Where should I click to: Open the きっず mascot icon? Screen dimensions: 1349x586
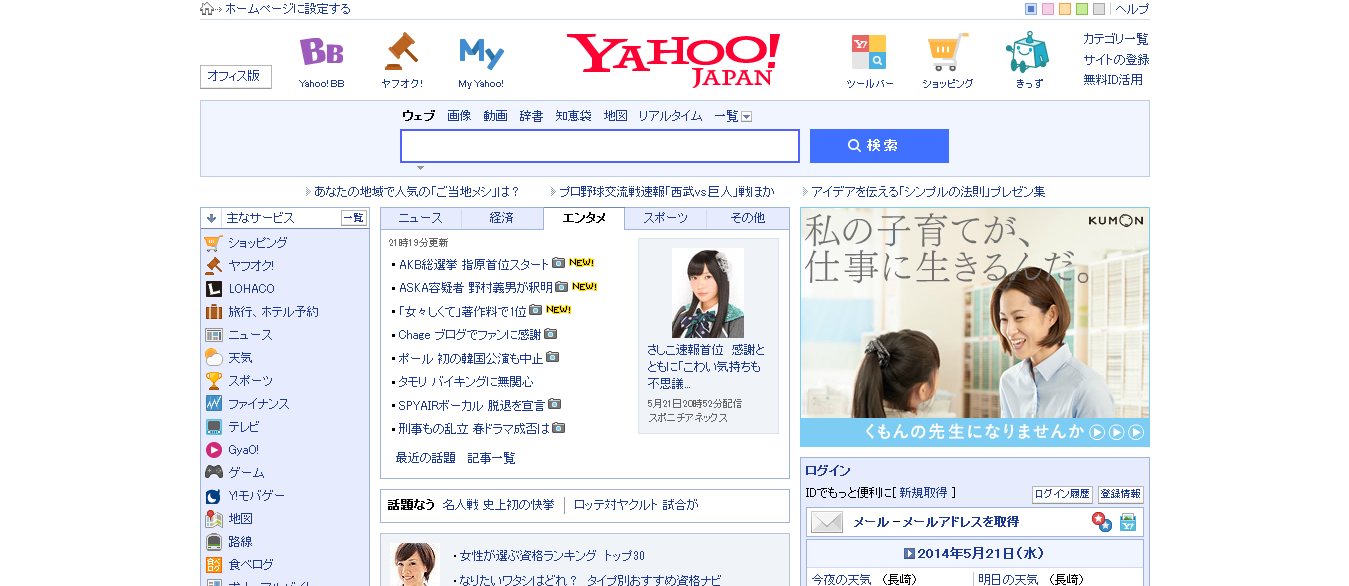click(x=1027, y=52)
